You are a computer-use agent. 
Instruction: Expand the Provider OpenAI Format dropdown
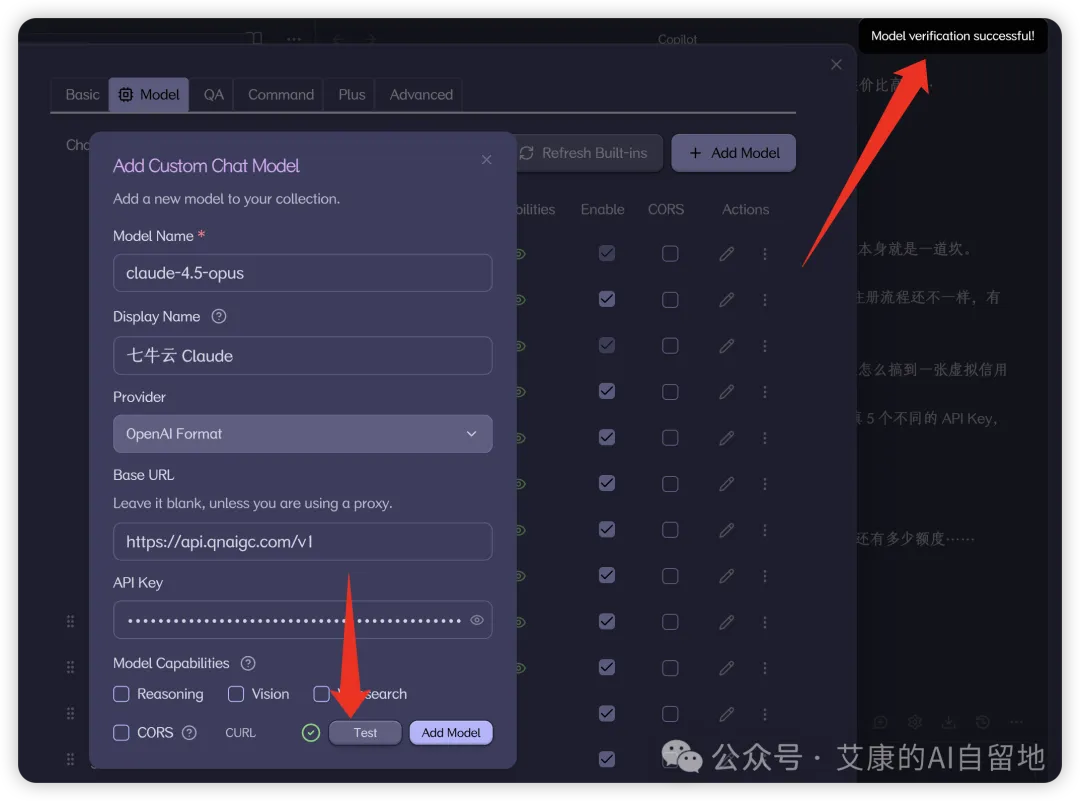[302, 434]
